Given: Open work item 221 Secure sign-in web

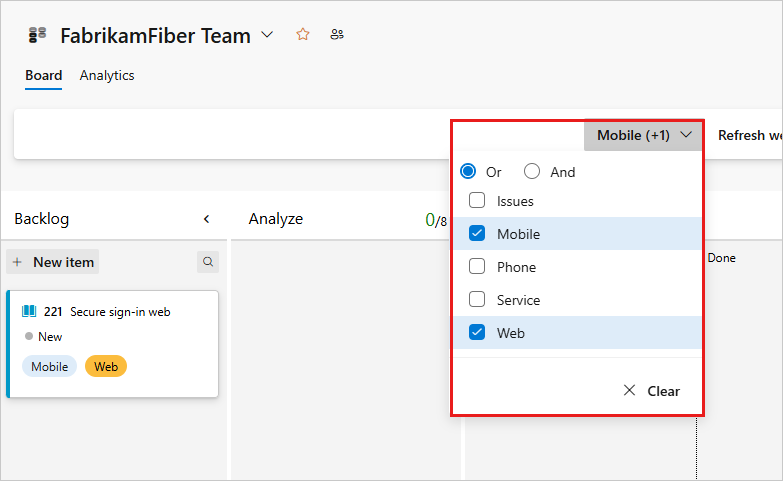Looking at the screenshot, I should [120, 312].
